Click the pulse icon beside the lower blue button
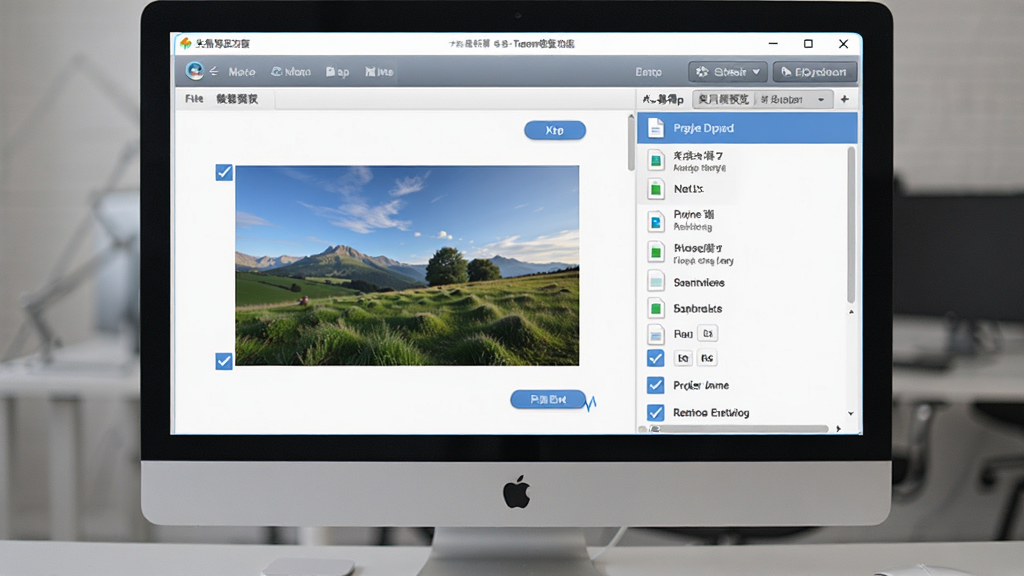This screenshot has width=1024, height=576. pos(591,403)
